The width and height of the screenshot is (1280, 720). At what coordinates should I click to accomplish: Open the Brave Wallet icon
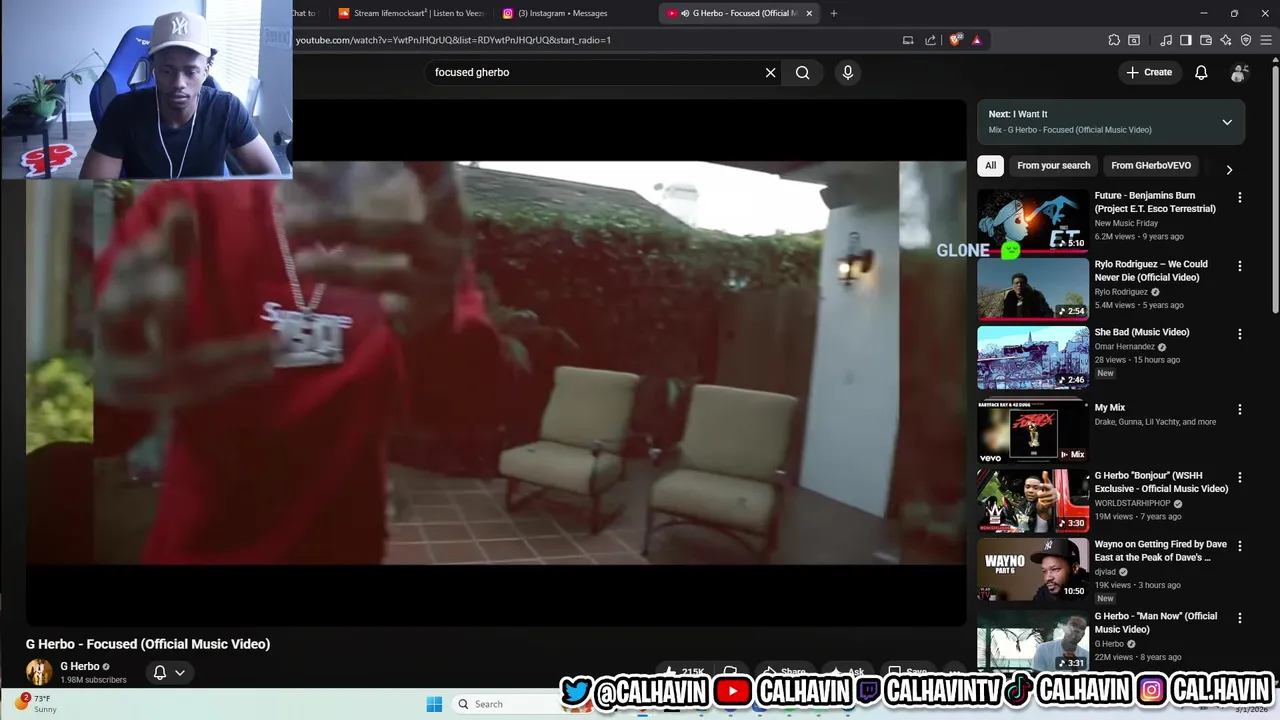1206,40
